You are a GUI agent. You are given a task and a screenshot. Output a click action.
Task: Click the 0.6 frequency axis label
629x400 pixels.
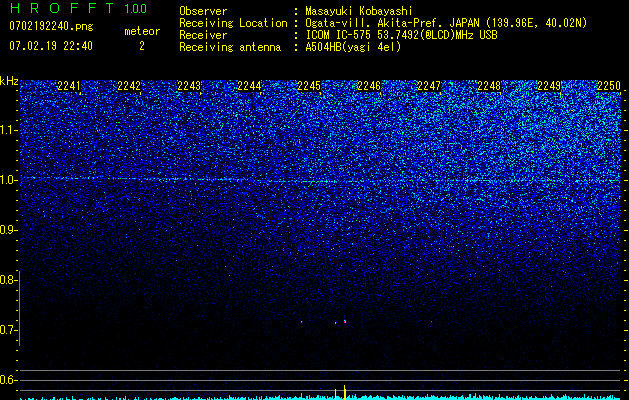(x=8, y=380)
